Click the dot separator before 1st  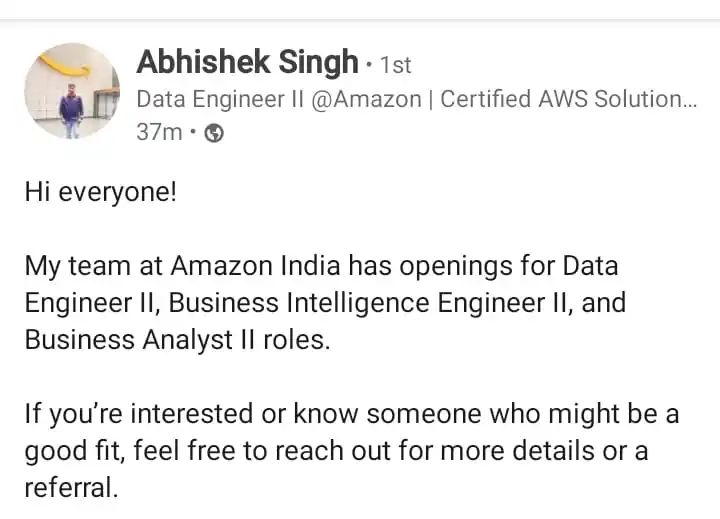[x=369, y=66]
